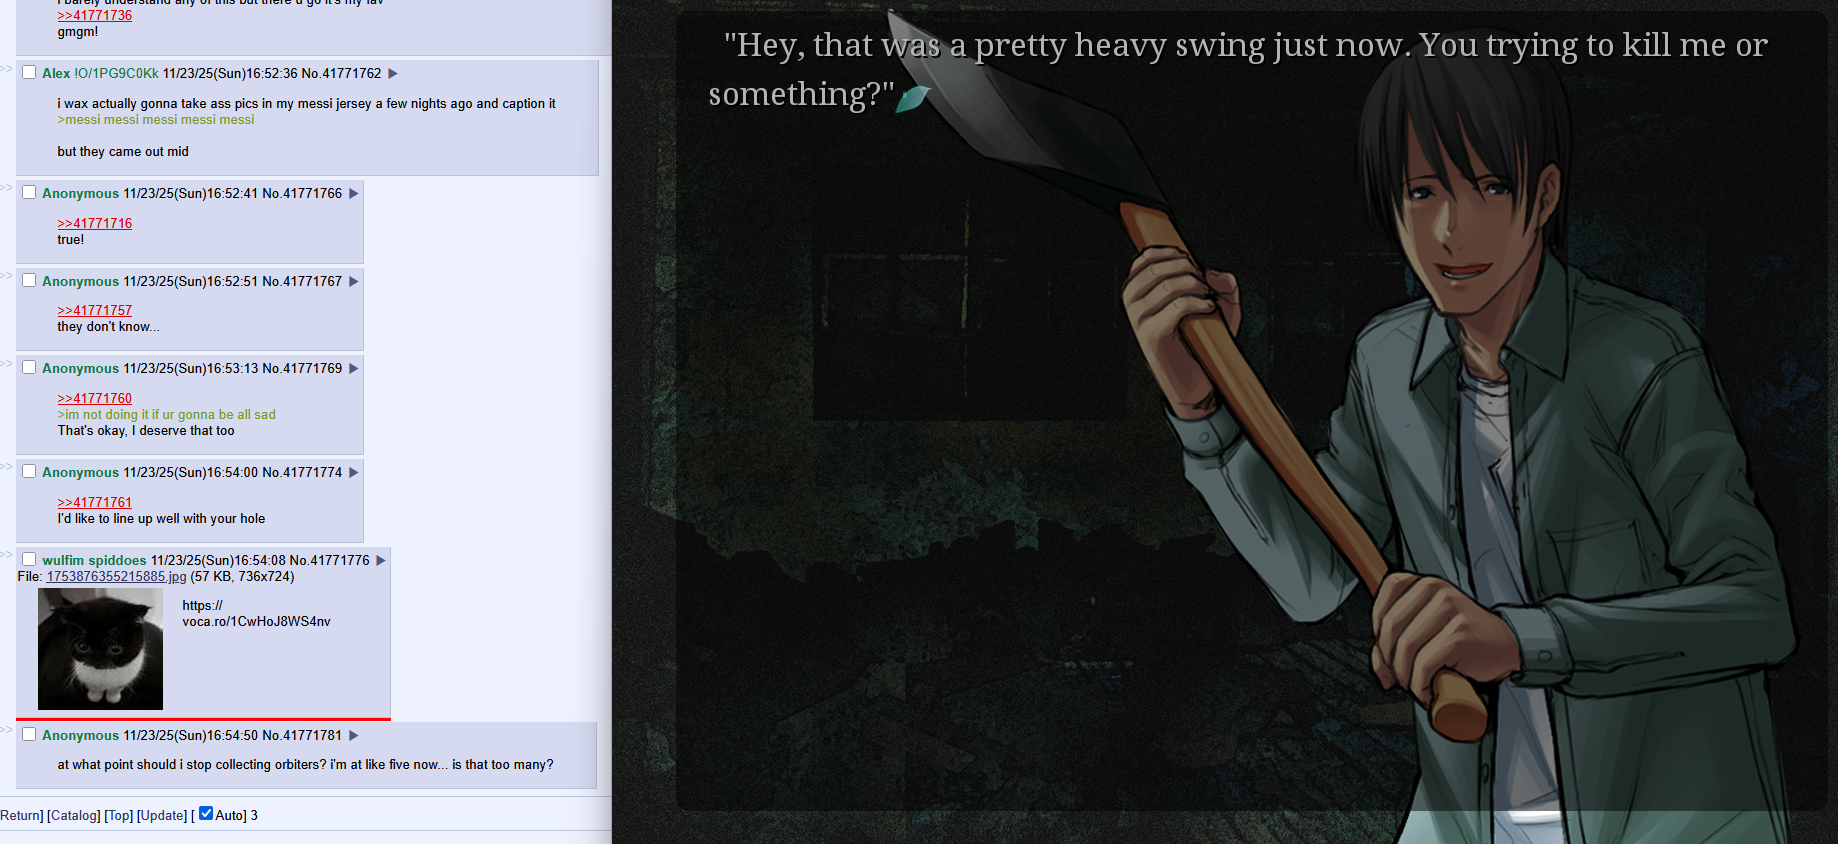This screenshot has height=844, width=1838.
Task: Select checkbox for post No.41771767
Action: pyautogui.click(x=29, y=280)
